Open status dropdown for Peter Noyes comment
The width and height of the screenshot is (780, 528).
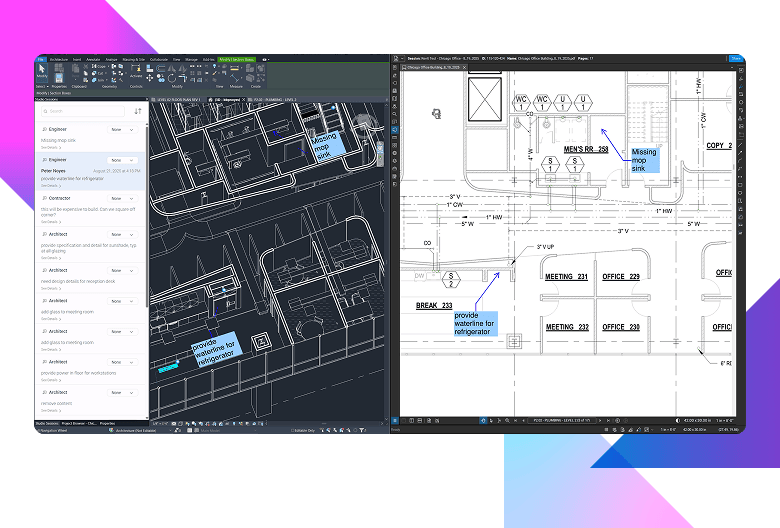(x=122, y=160)
